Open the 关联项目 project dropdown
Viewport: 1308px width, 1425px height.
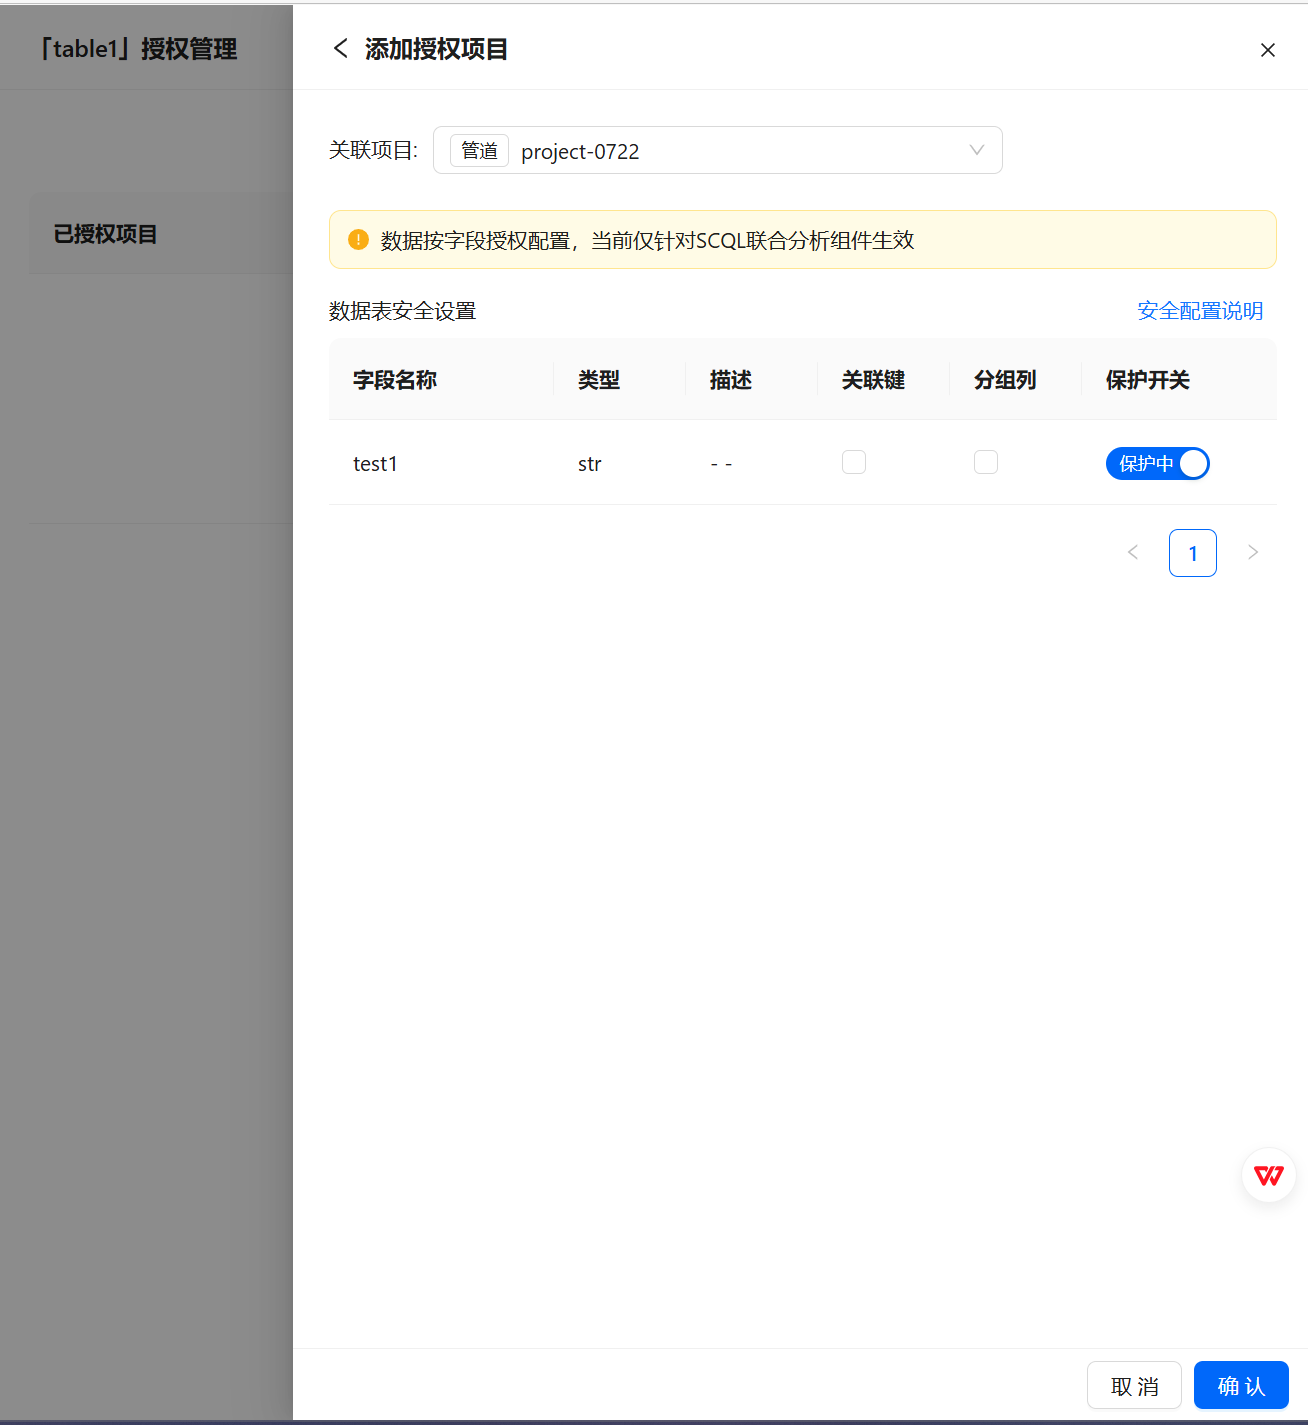tap(717, 150)
